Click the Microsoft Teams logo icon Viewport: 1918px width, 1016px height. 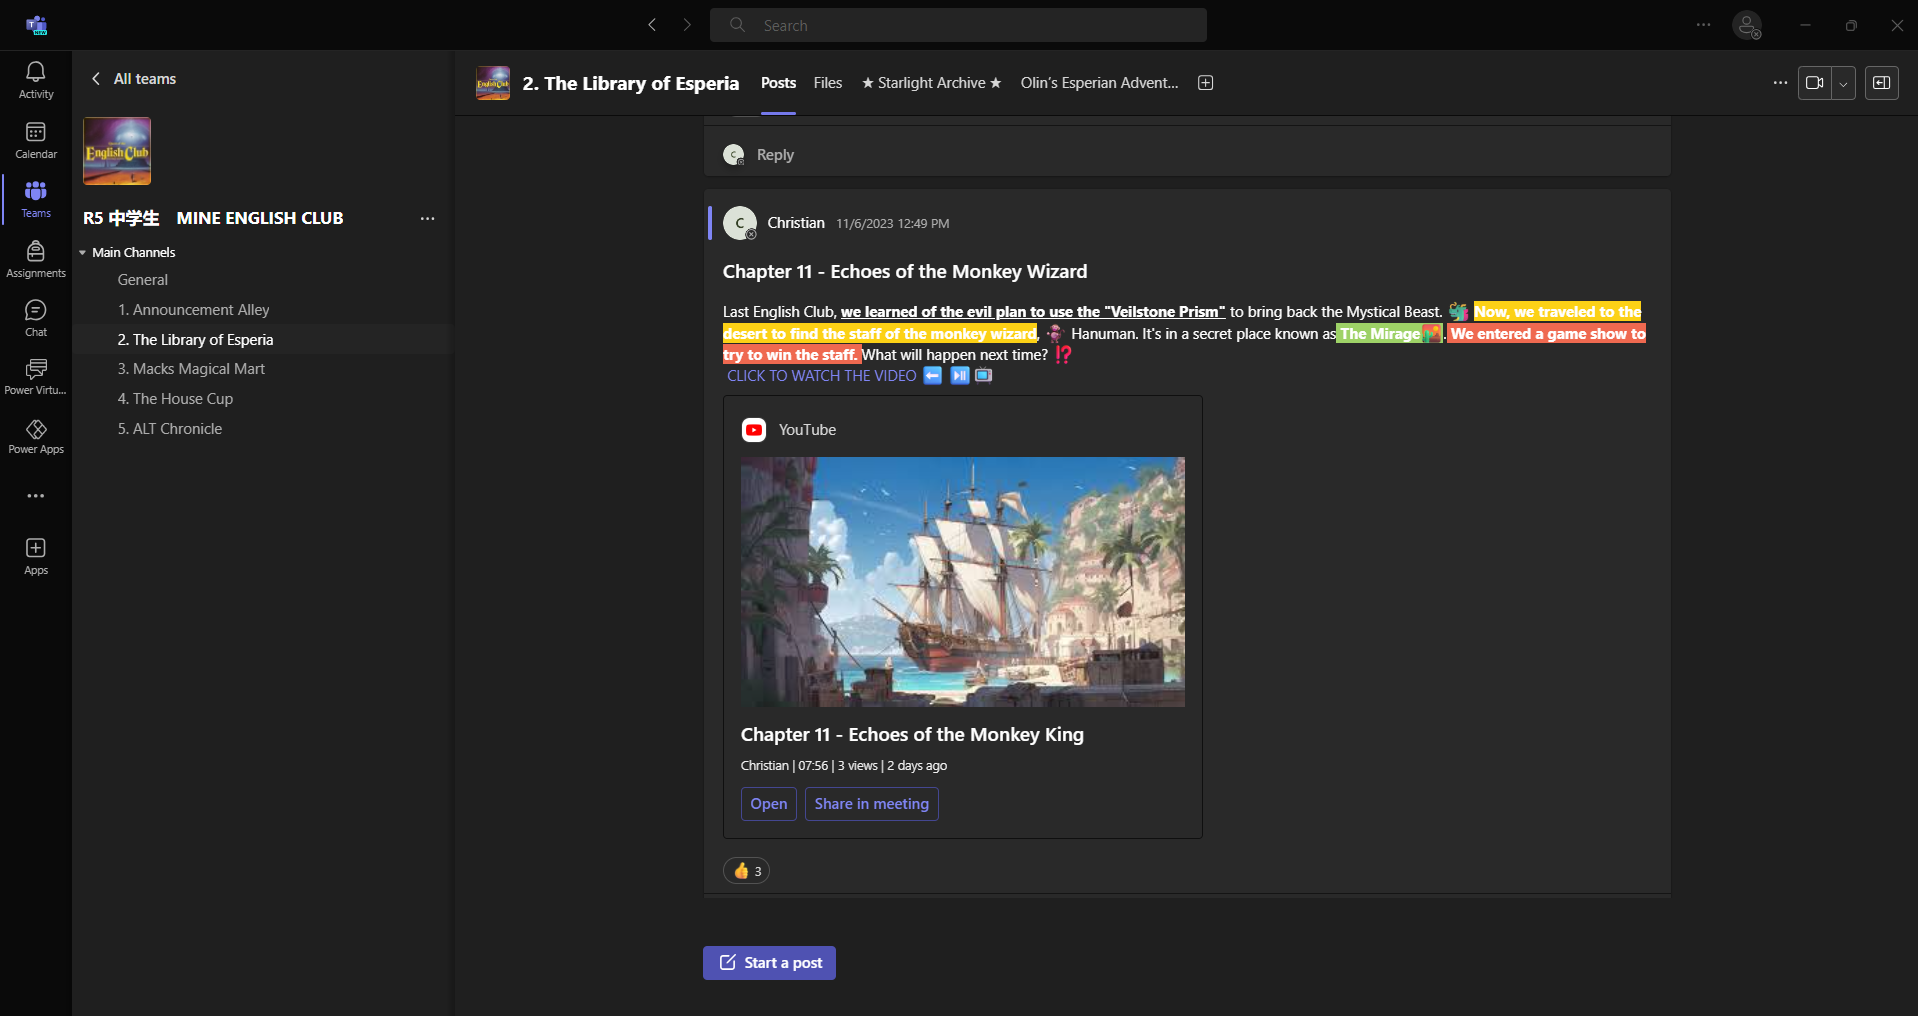37,25
